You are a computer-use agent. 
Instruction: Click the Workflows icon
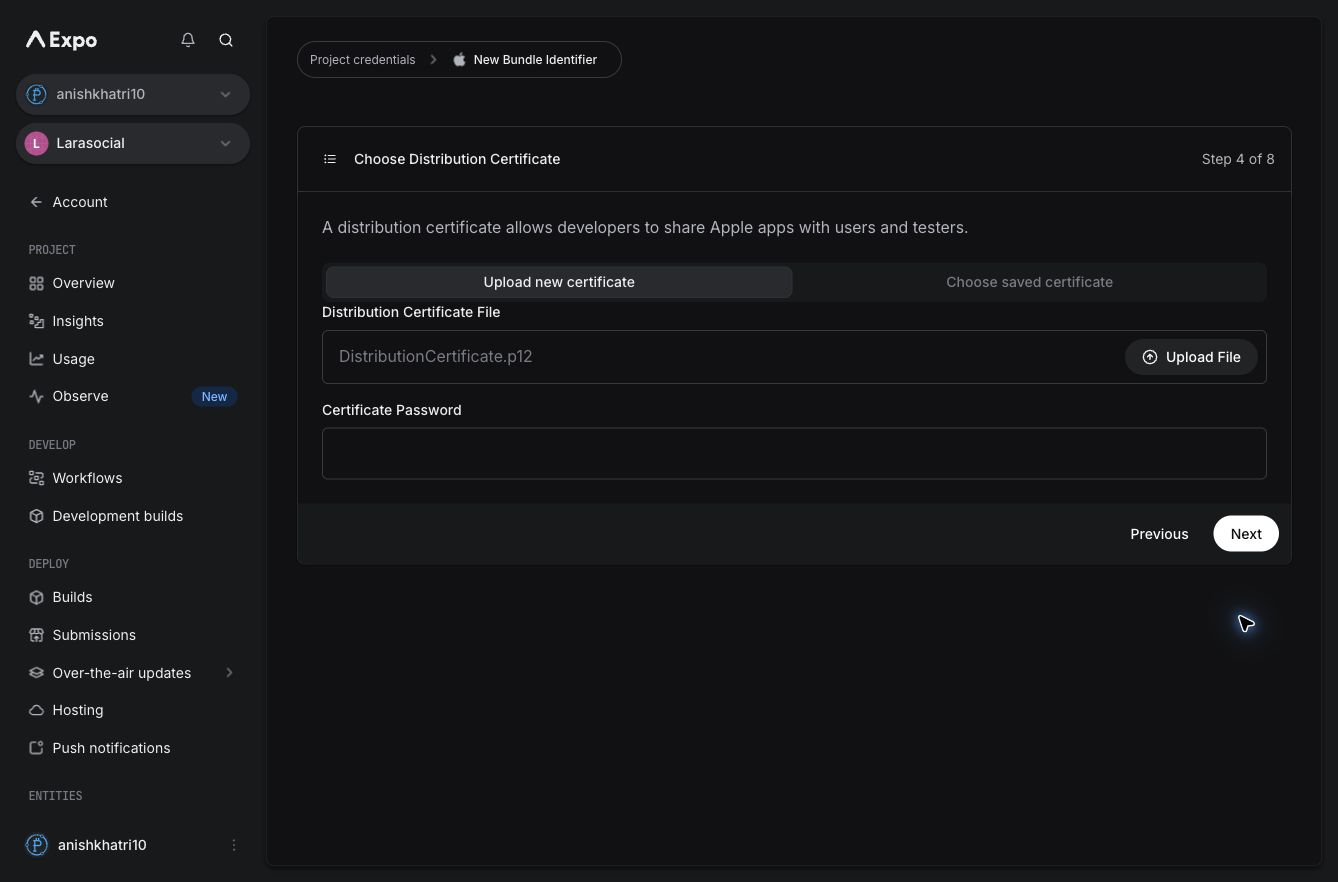point(36,478)
